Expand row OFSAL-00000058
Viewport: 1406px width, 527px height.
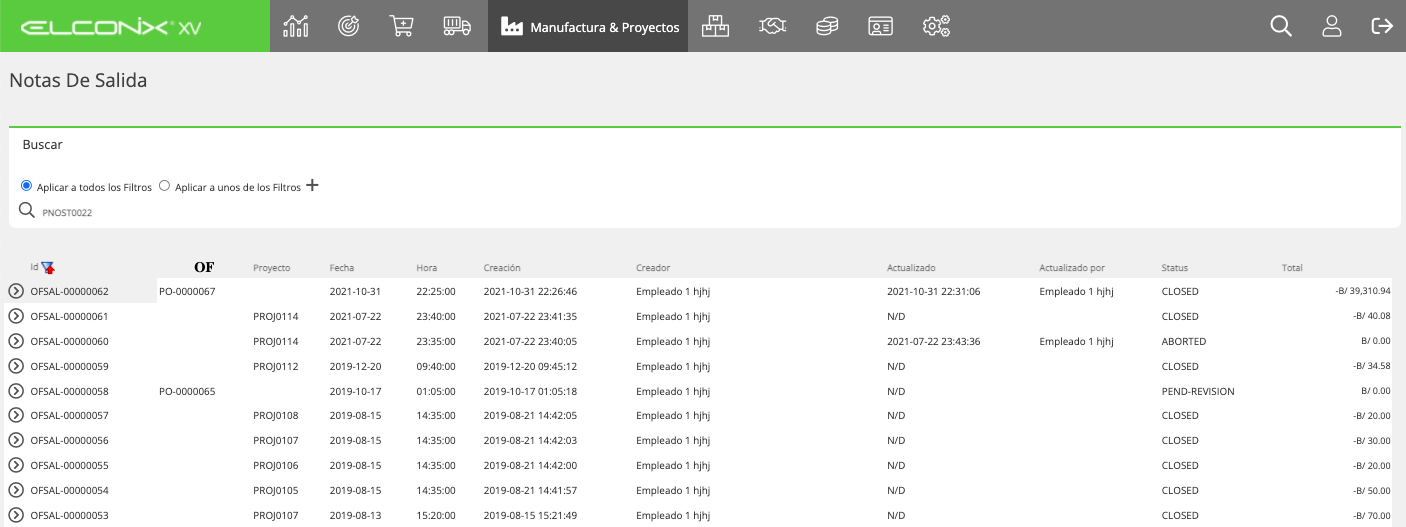[x=16, y=391]
